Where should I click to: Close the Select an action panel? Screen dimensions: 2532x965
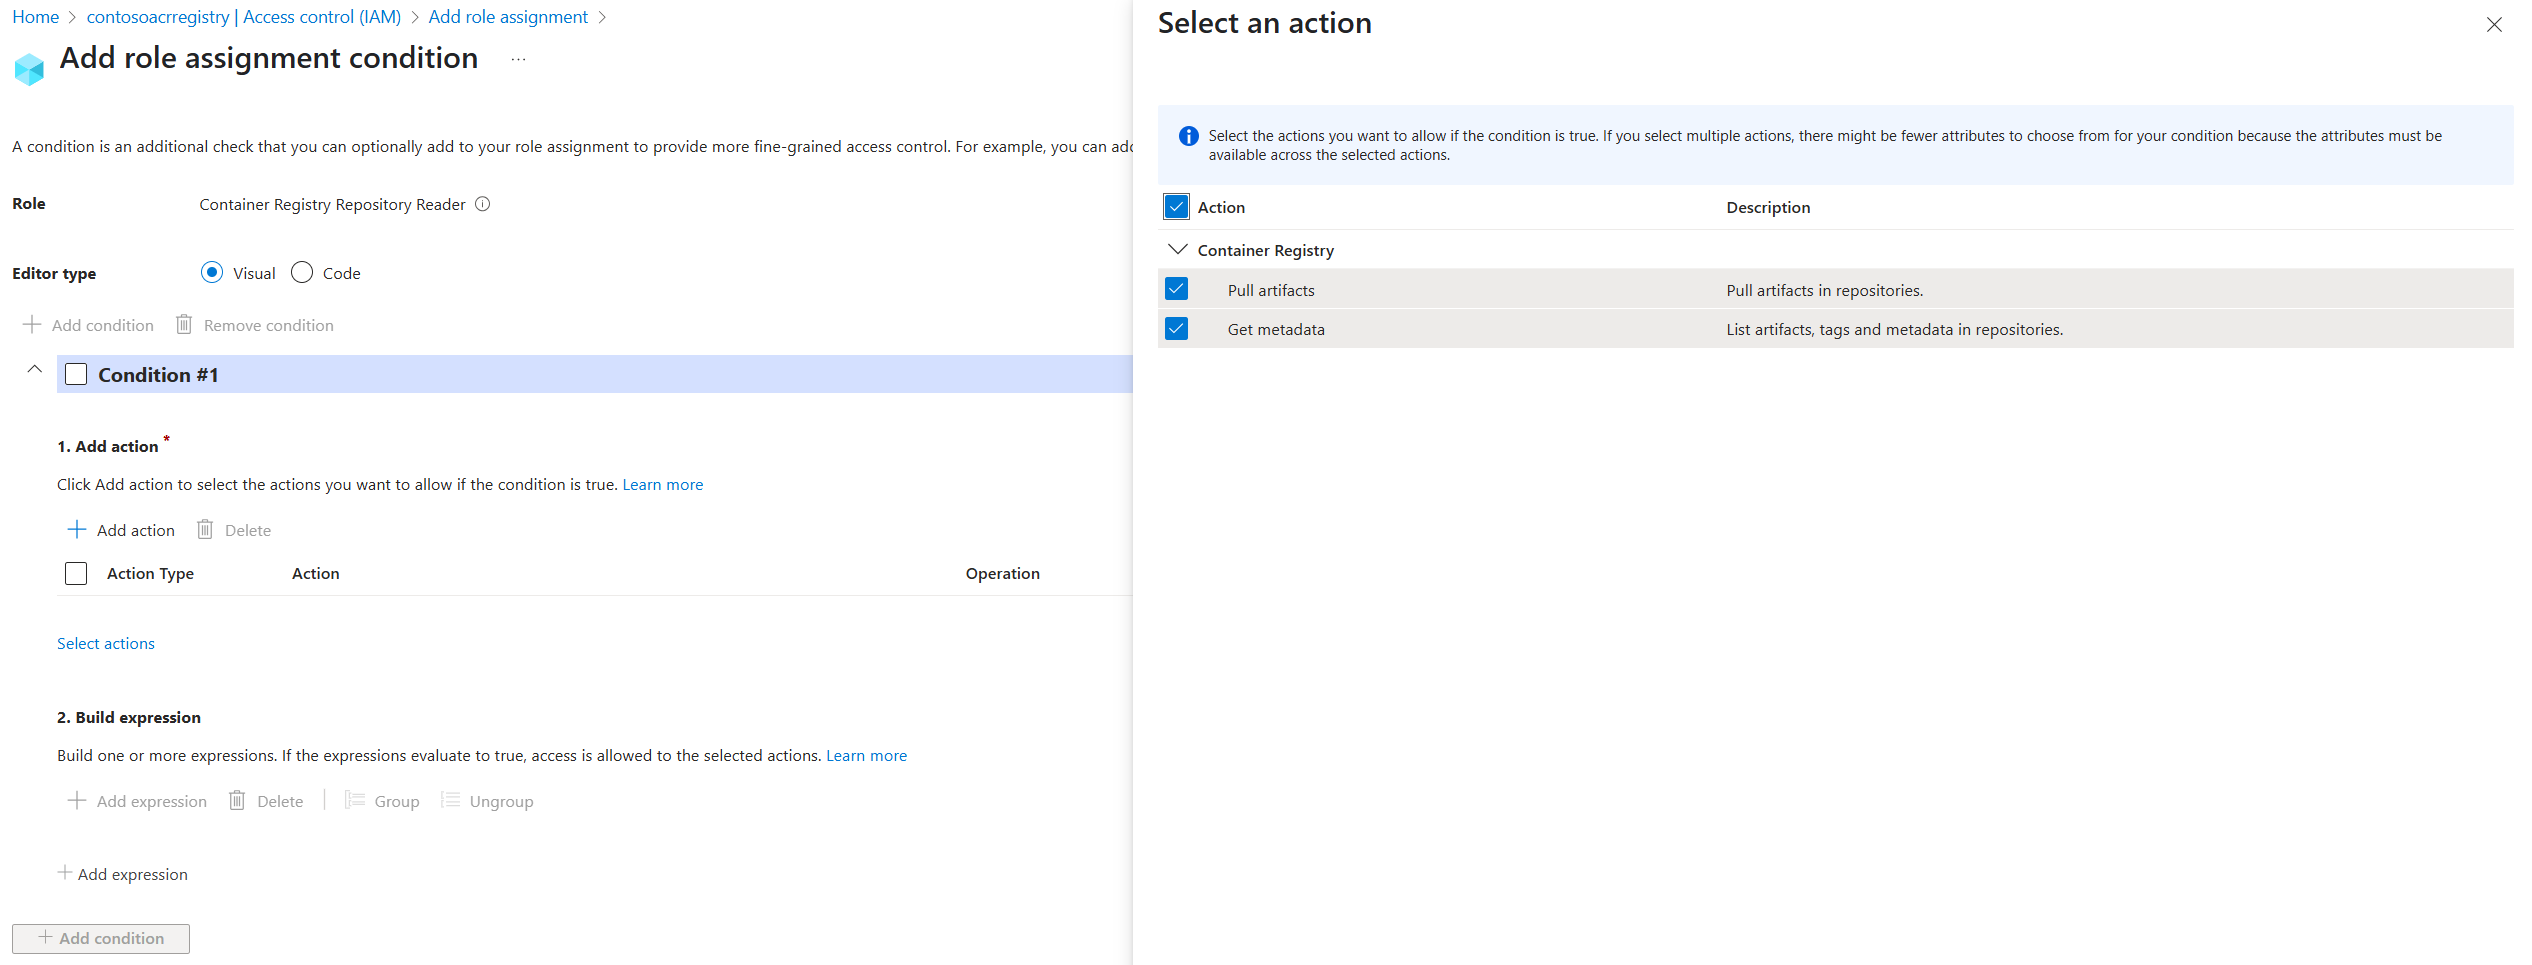(x=2494, y=25)
